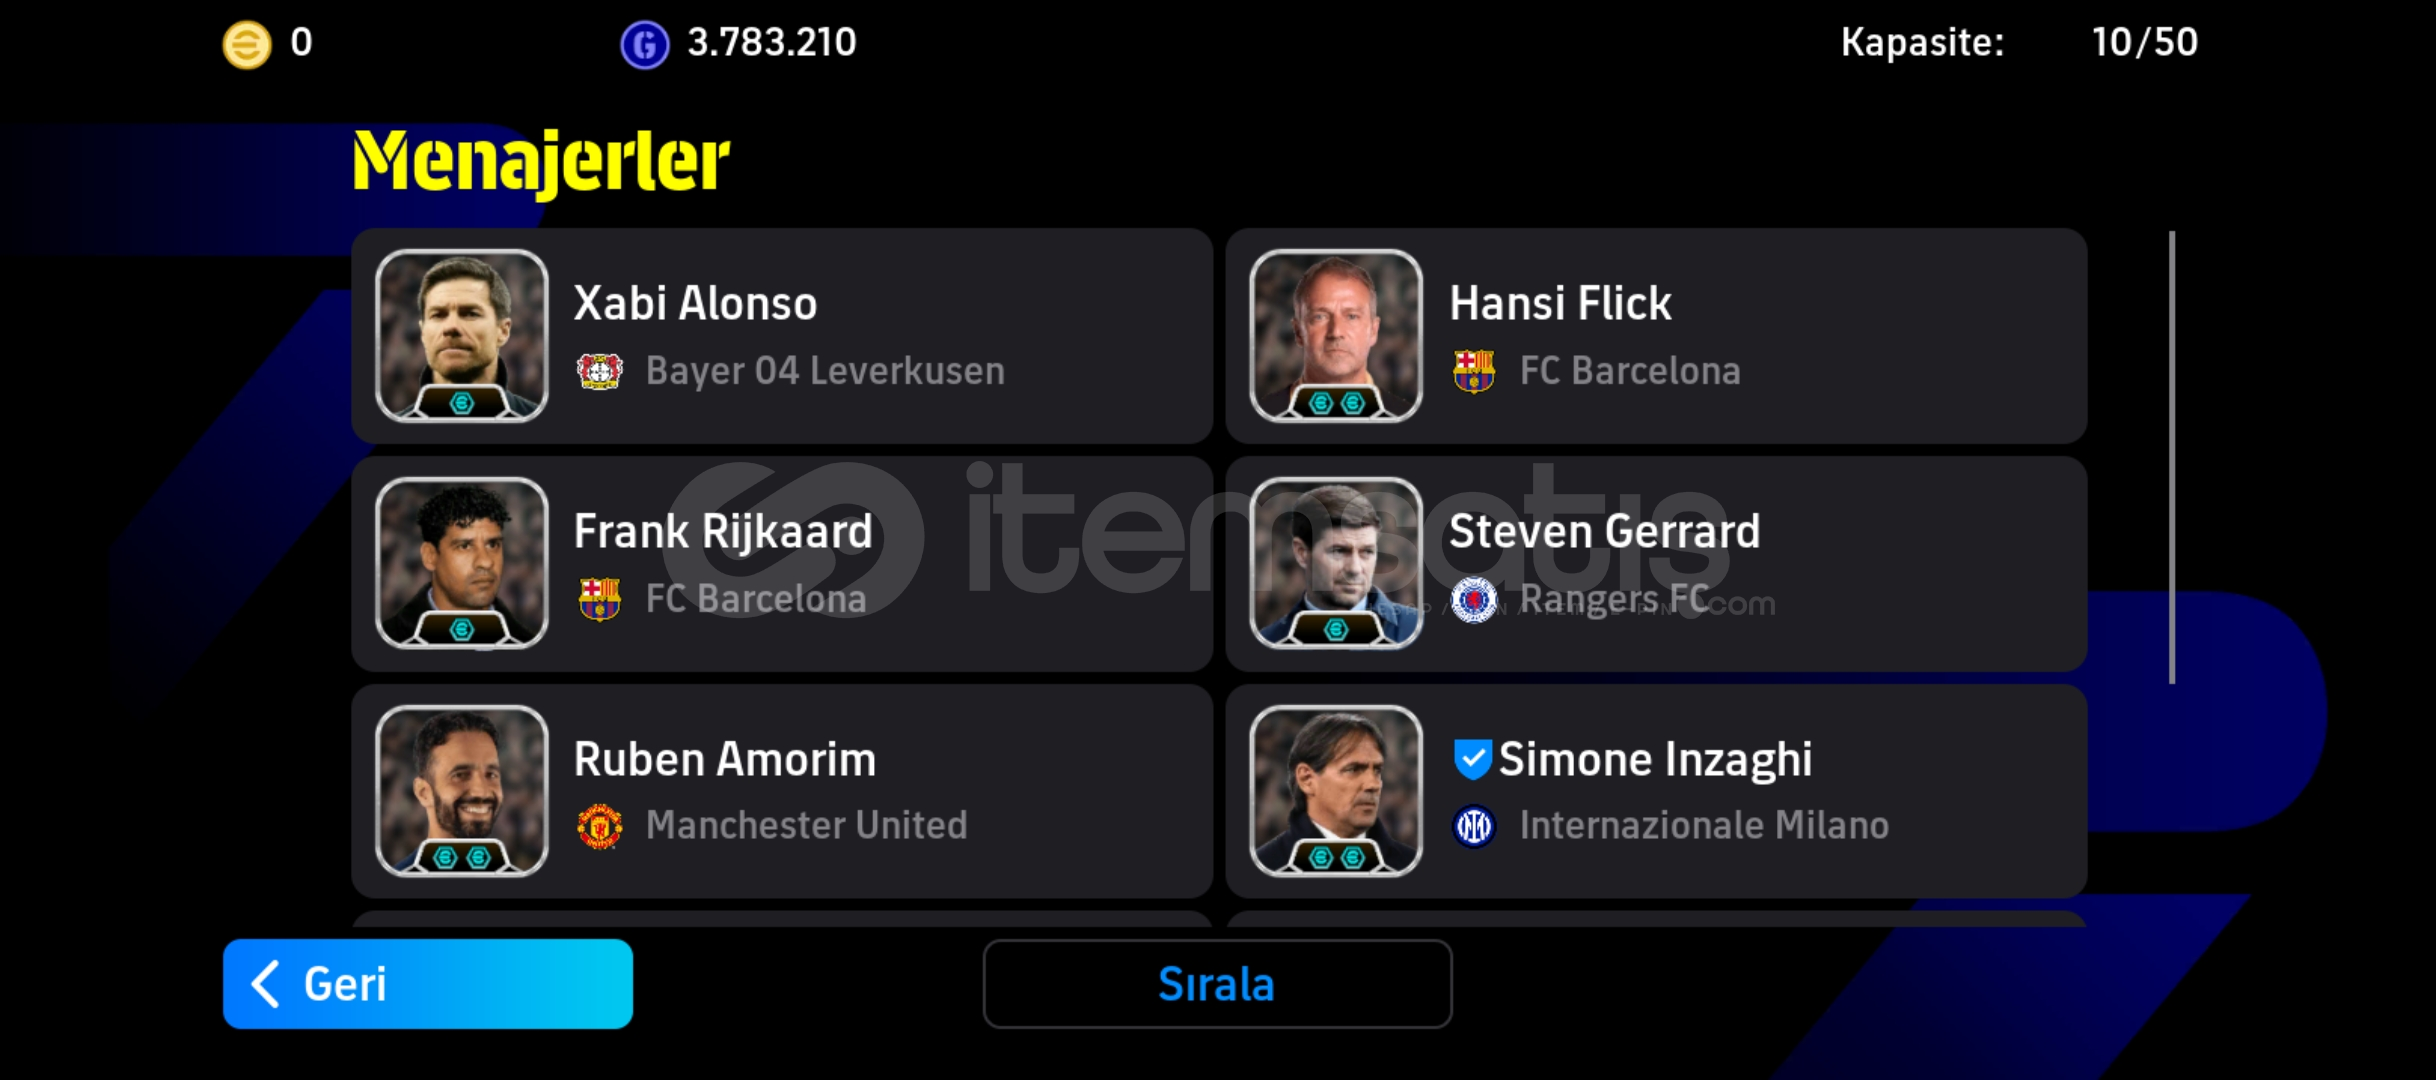
Task: Tap the gold eFootball coin icon
Action: 246,45
